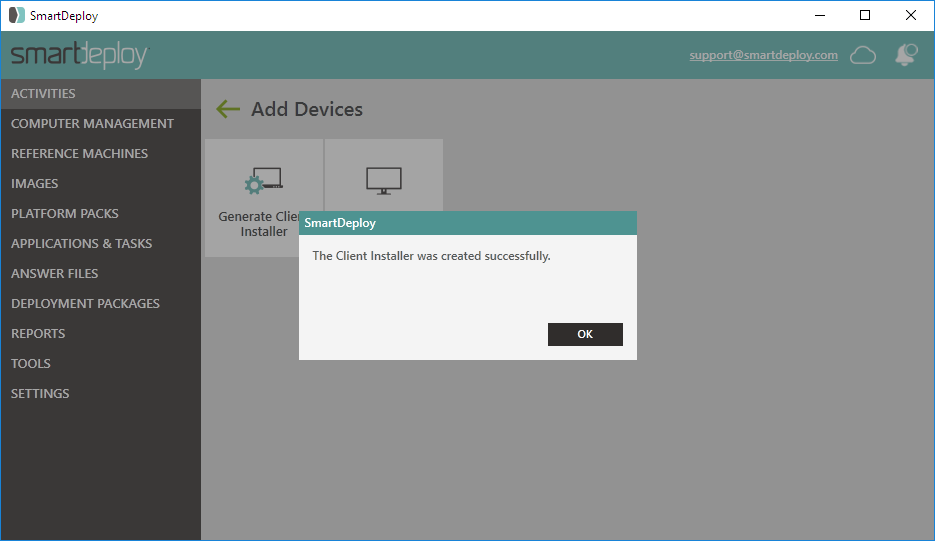Image resolution: width=935 pixels, height=541 pixels.
Task: Go to Applications & Tasks
Action: 101,243
